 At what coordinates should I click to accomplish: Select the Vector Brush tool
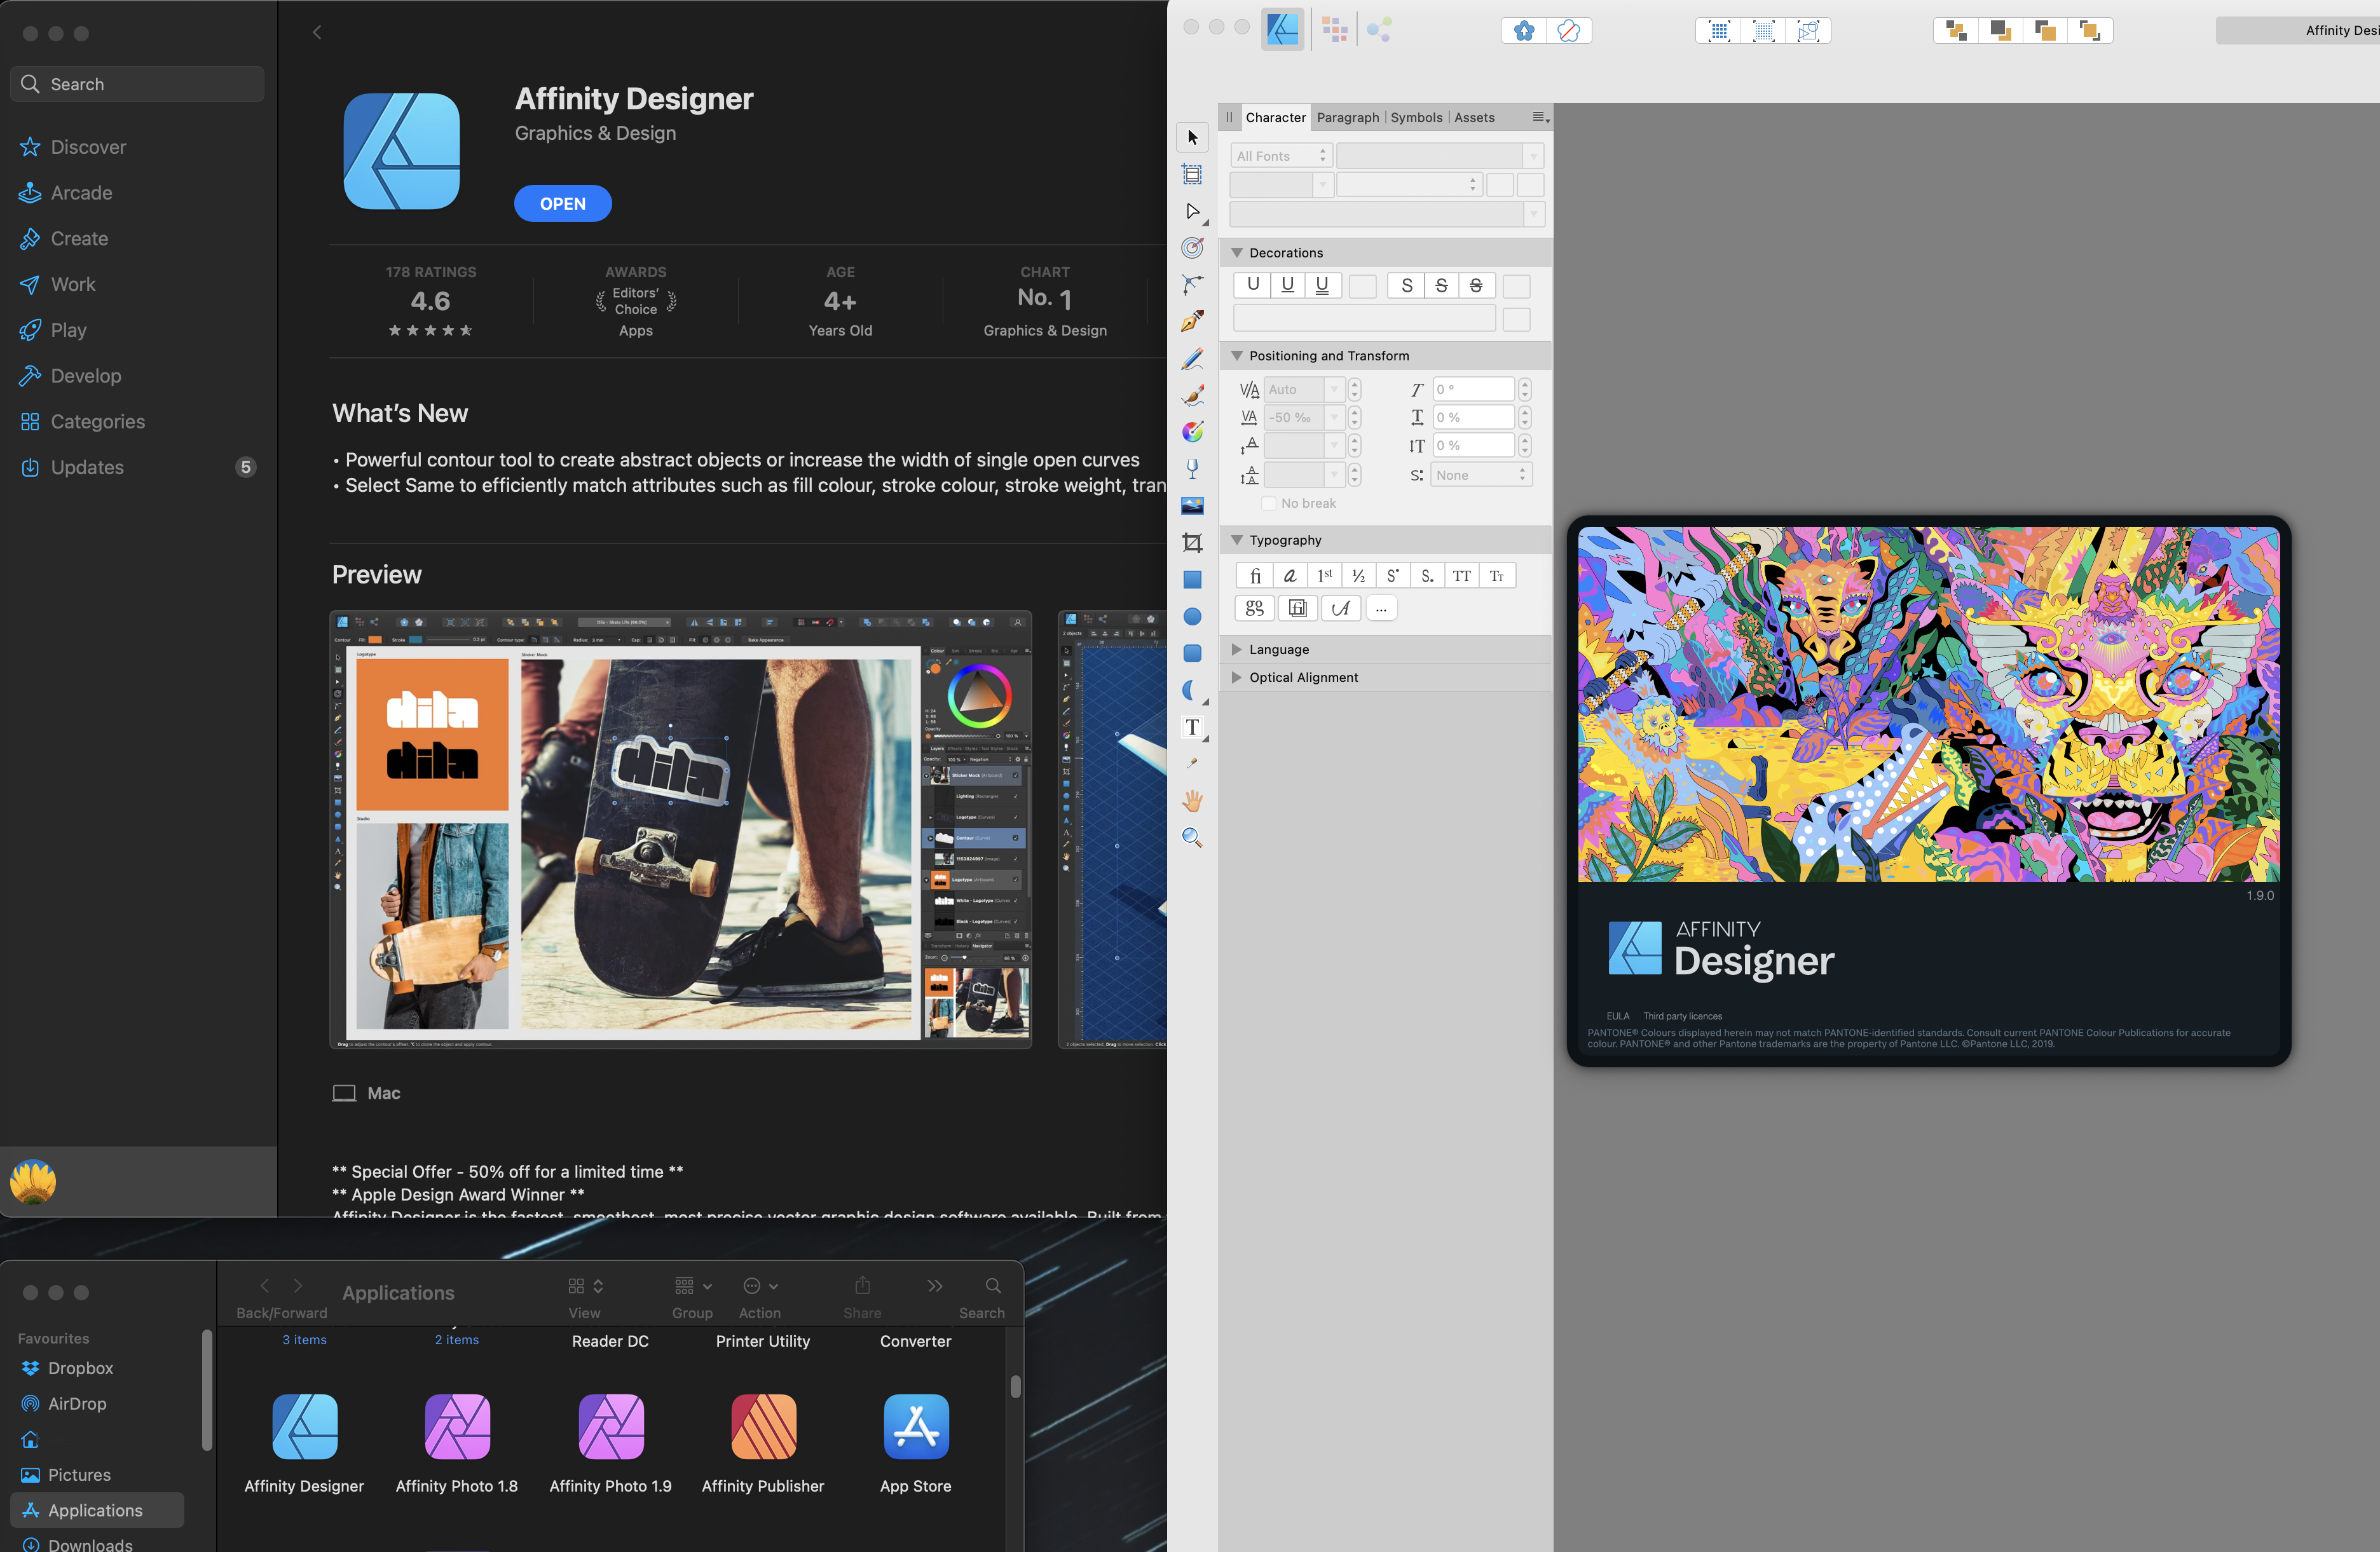pos(1192,395)
